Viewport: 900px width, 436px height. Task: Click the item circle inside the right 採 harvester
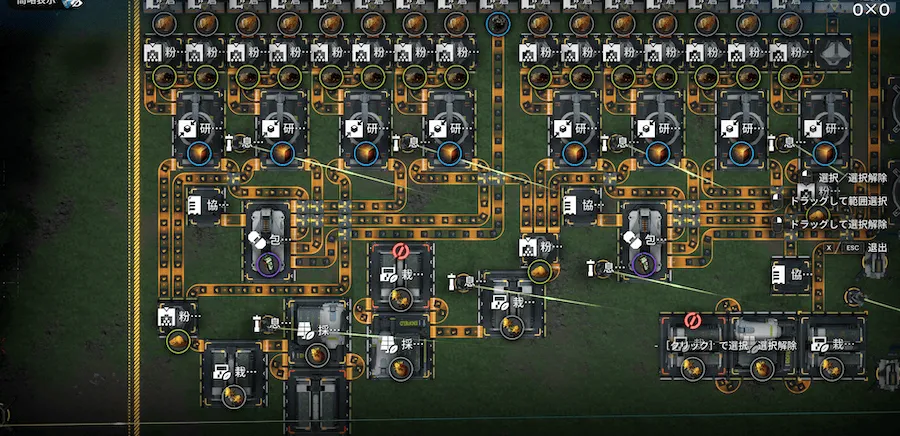point(400,368)
